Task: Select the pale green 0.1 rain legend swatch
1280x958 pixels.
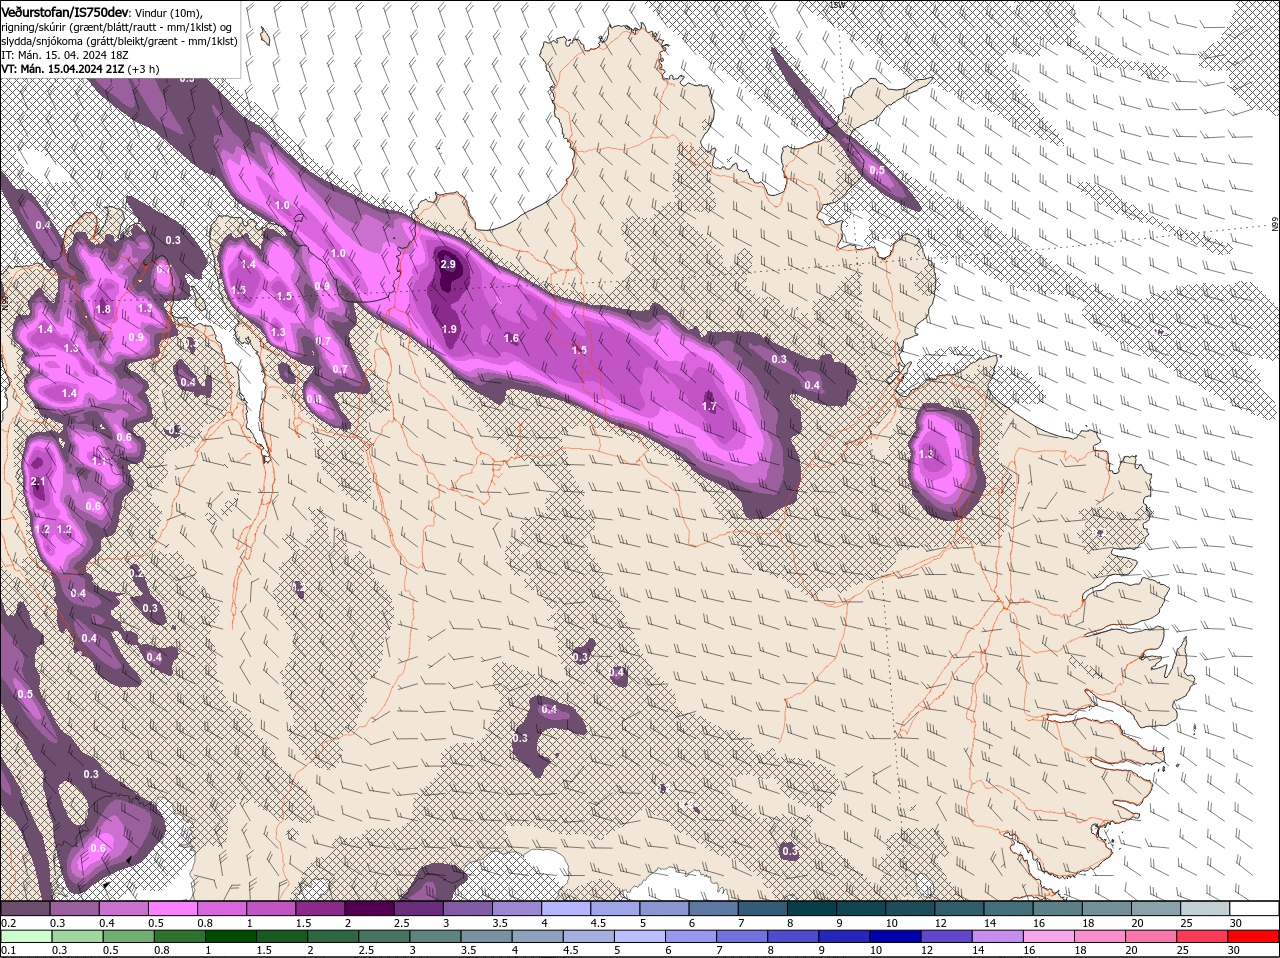Action: 25,936
